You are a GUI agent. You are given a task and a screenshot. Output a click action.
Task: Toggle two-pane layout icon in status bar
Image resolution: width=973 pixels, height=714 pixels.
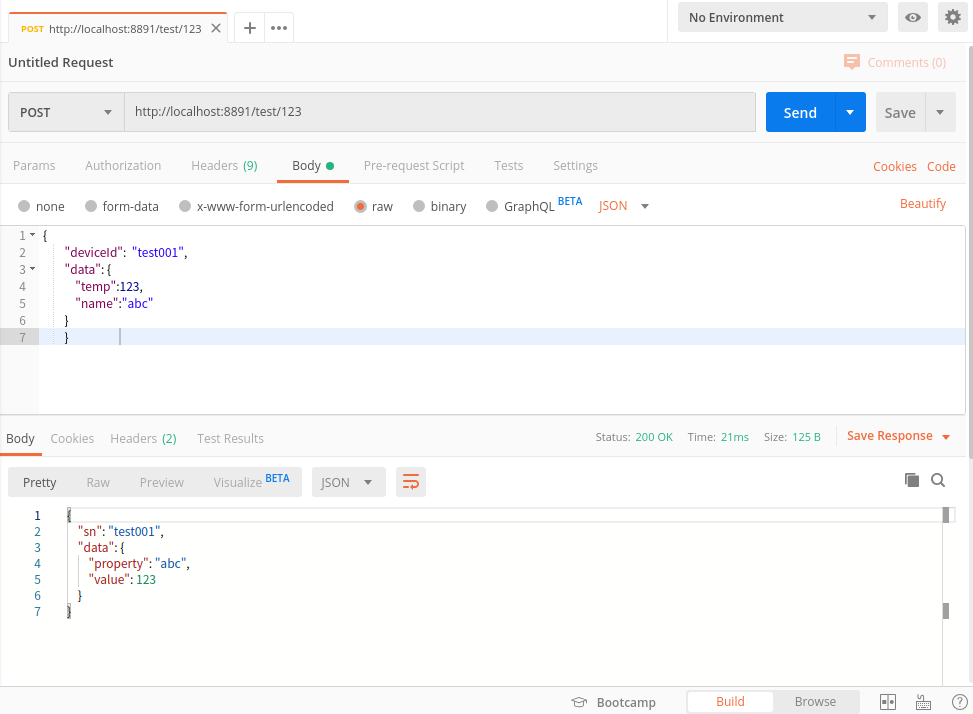pyautogui.click(x=888, y=702)
